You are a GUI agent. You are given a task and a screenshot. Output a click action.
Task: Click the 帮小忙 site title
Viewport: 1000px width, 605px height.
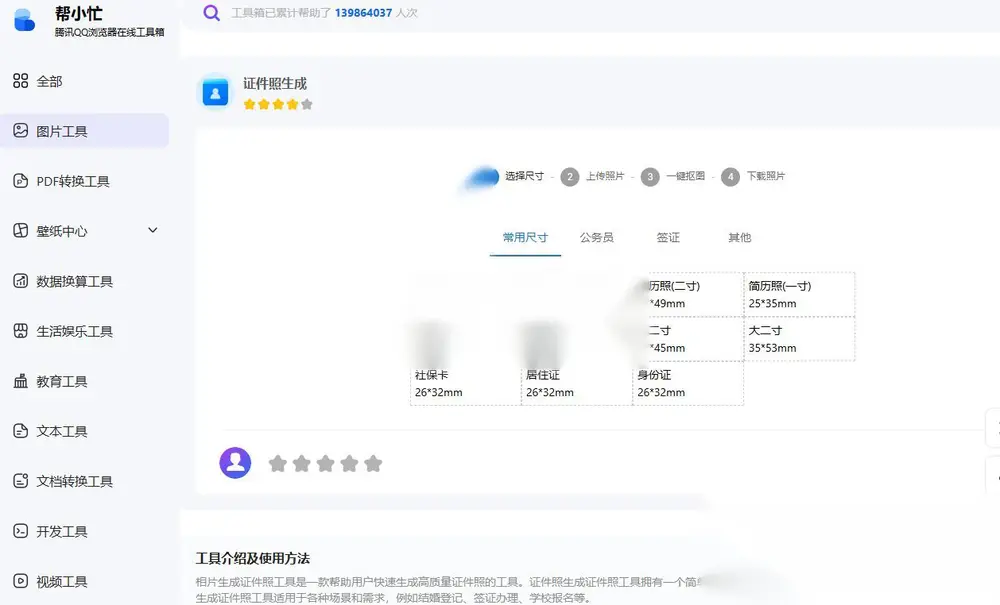coord(78,13)
